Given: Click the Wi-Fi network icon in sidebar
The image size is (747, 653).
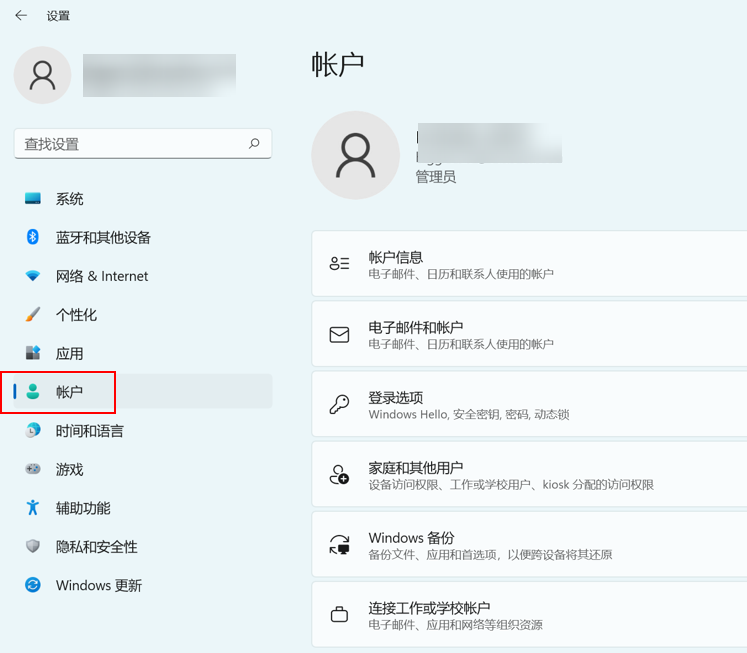Looking at the screenshot, I should pos(33,276).
